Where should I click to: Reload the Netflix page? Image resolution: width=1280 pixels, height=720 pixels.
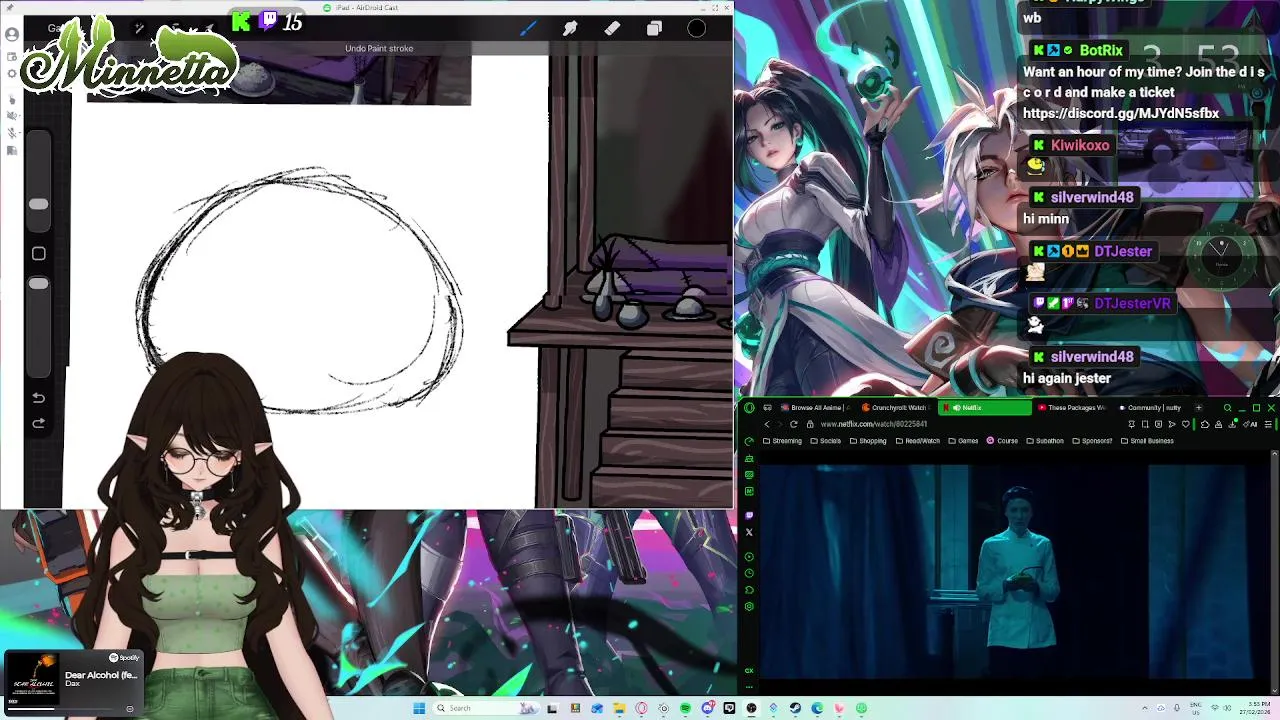(x=794, y=424)
